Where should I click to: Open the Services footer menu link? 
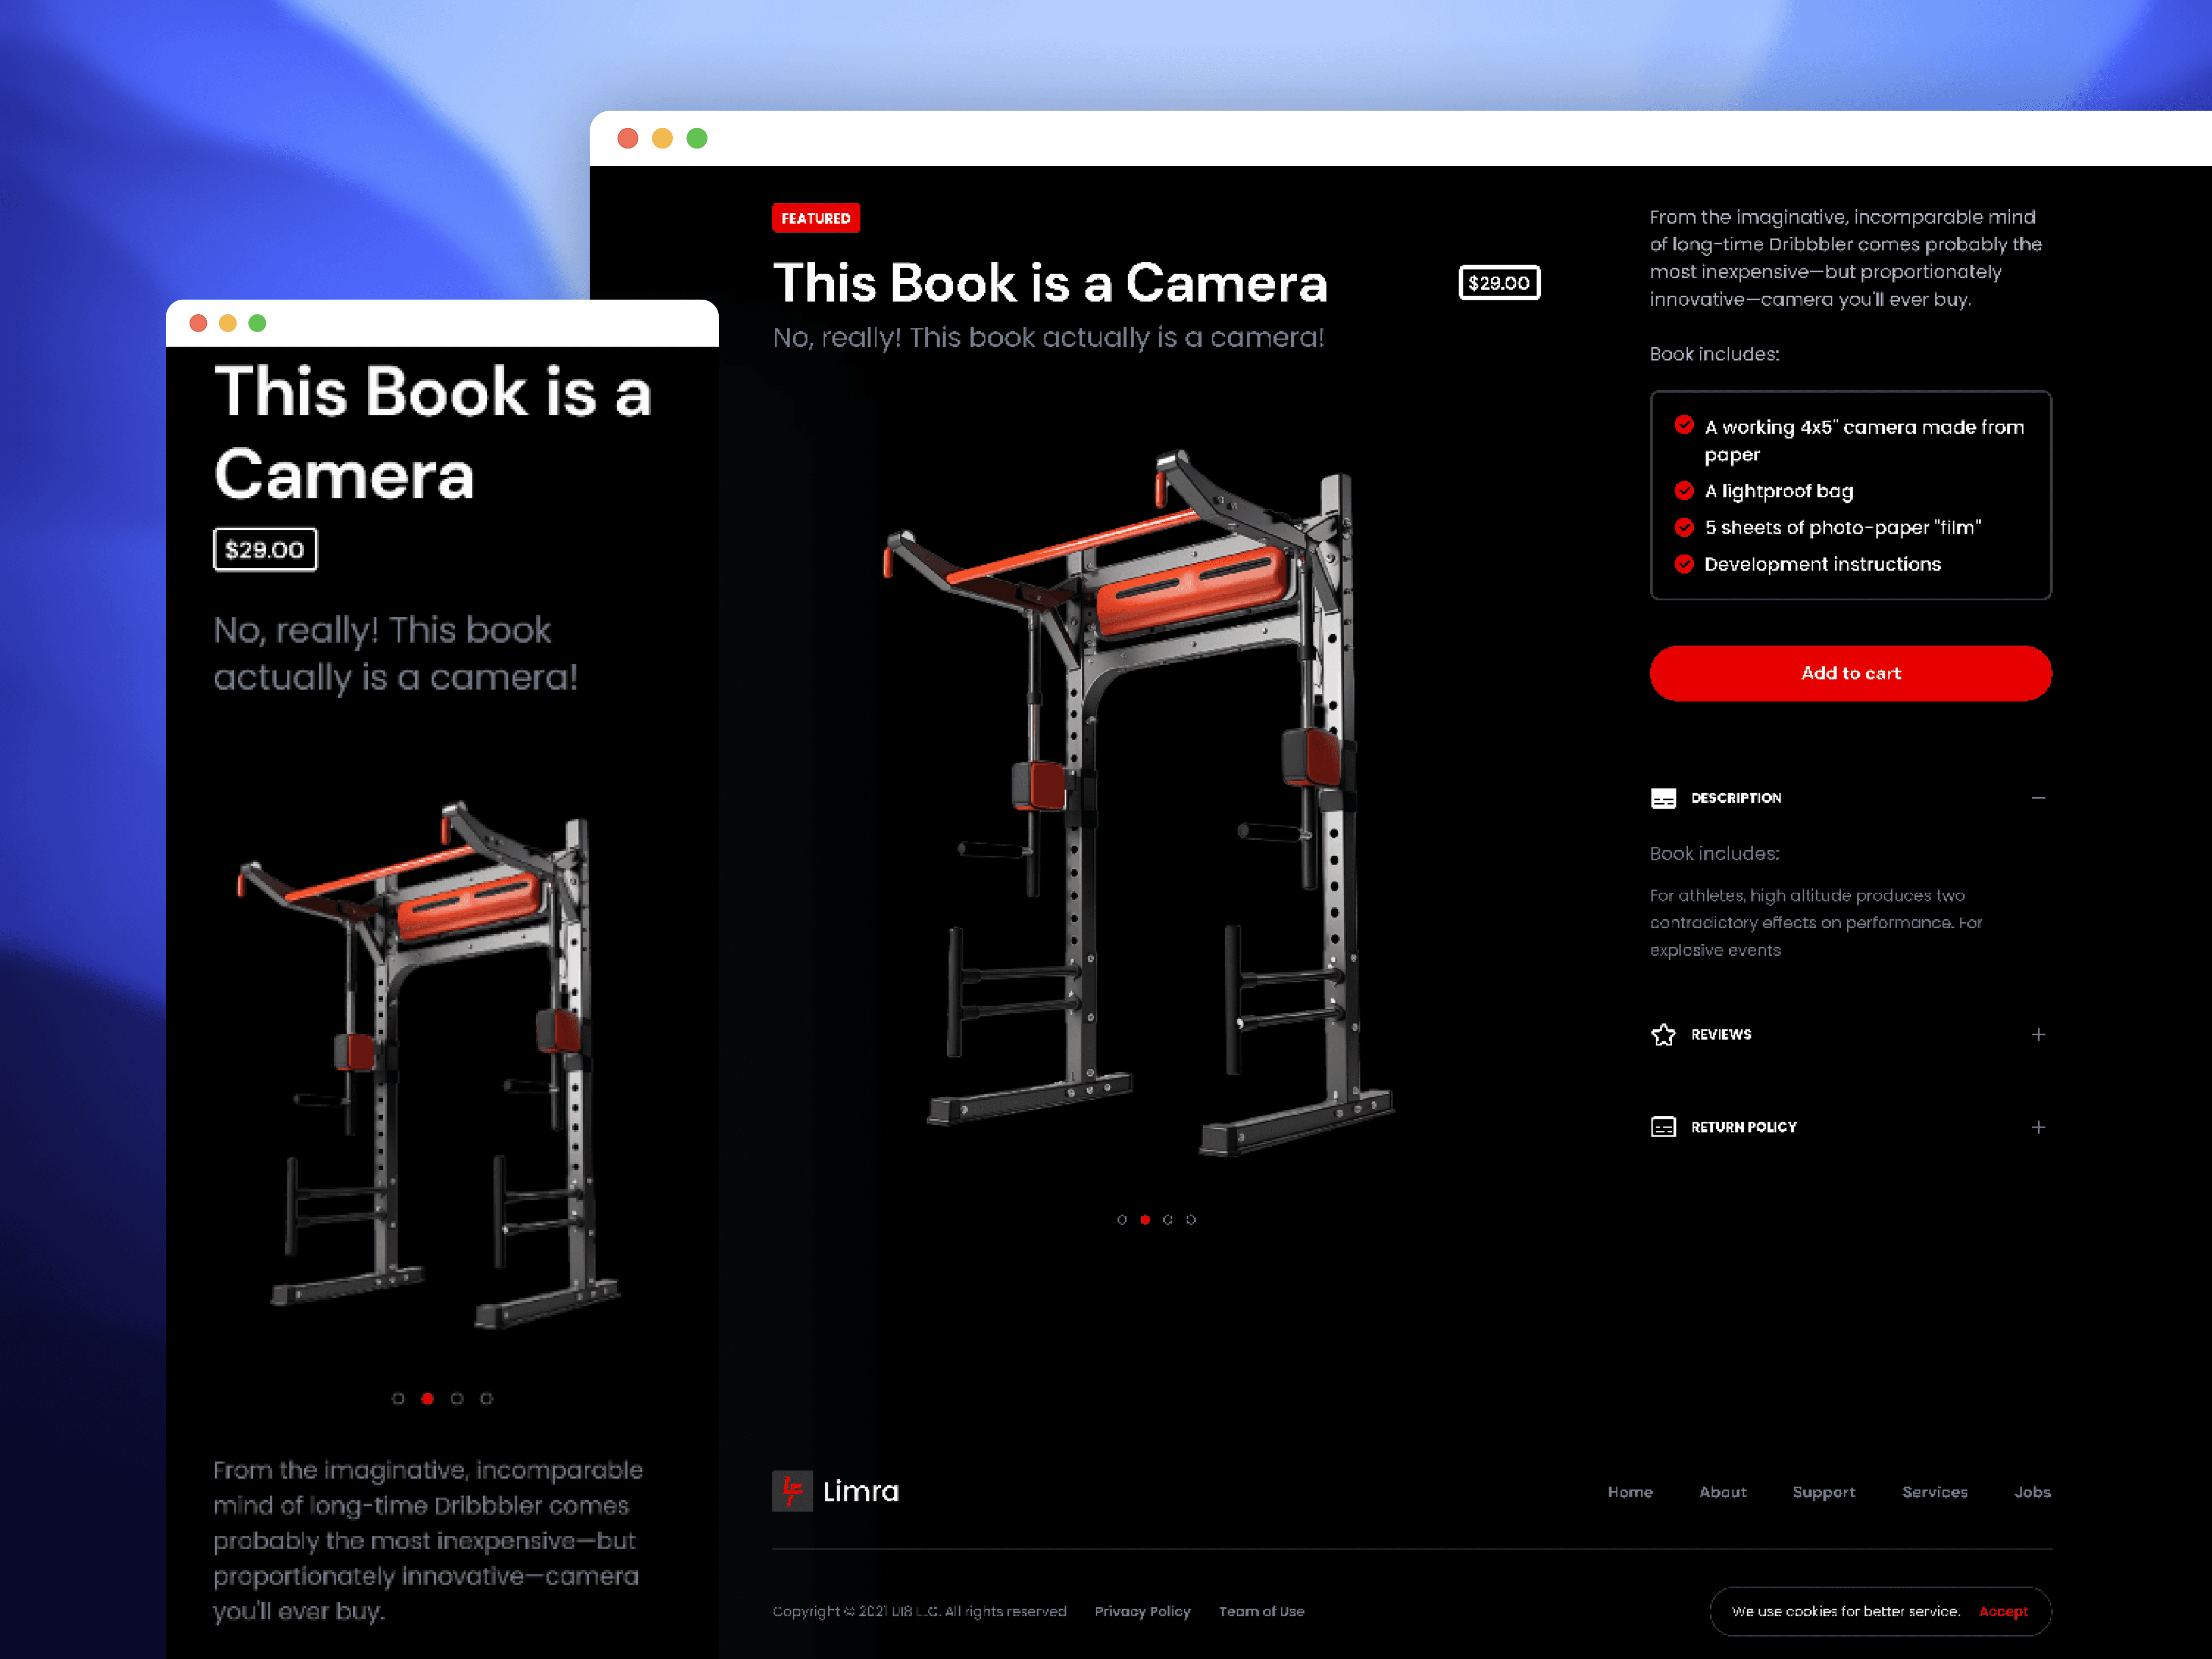click(x=1934, y=1492)
